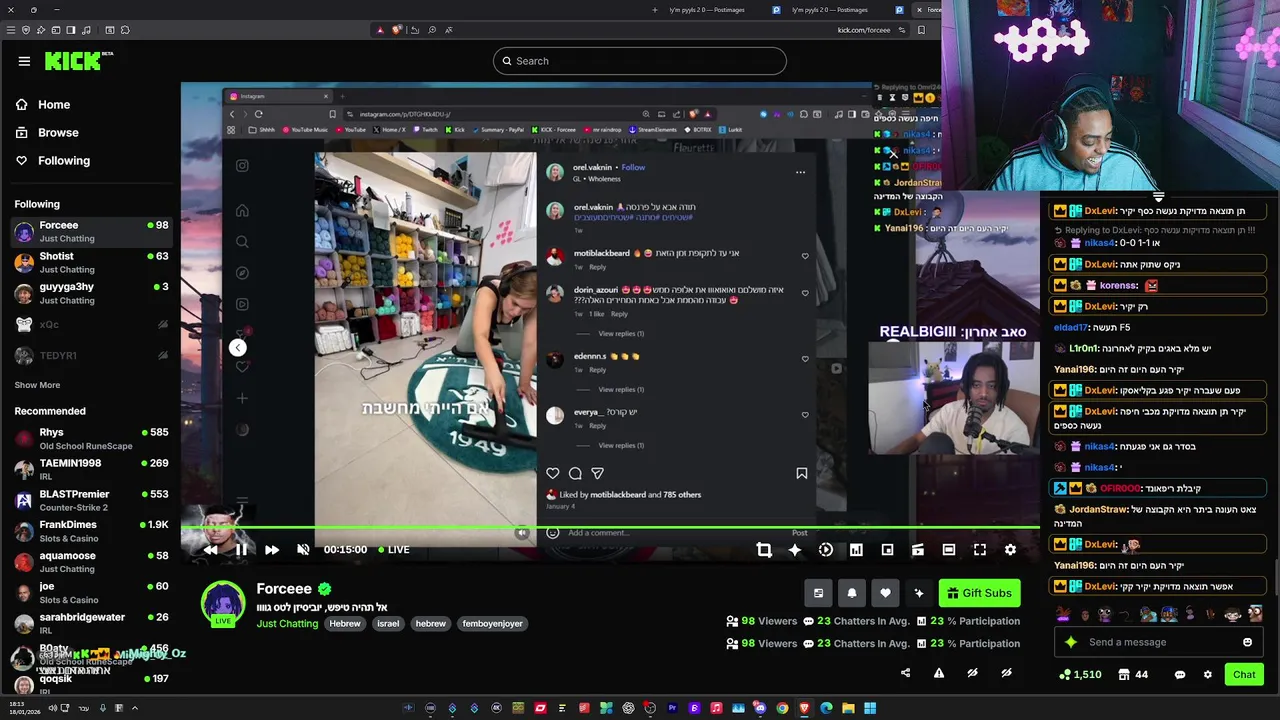Click Follow next to orel.vaknin
The image size is (1280, 720).
(x=633, y=167)
